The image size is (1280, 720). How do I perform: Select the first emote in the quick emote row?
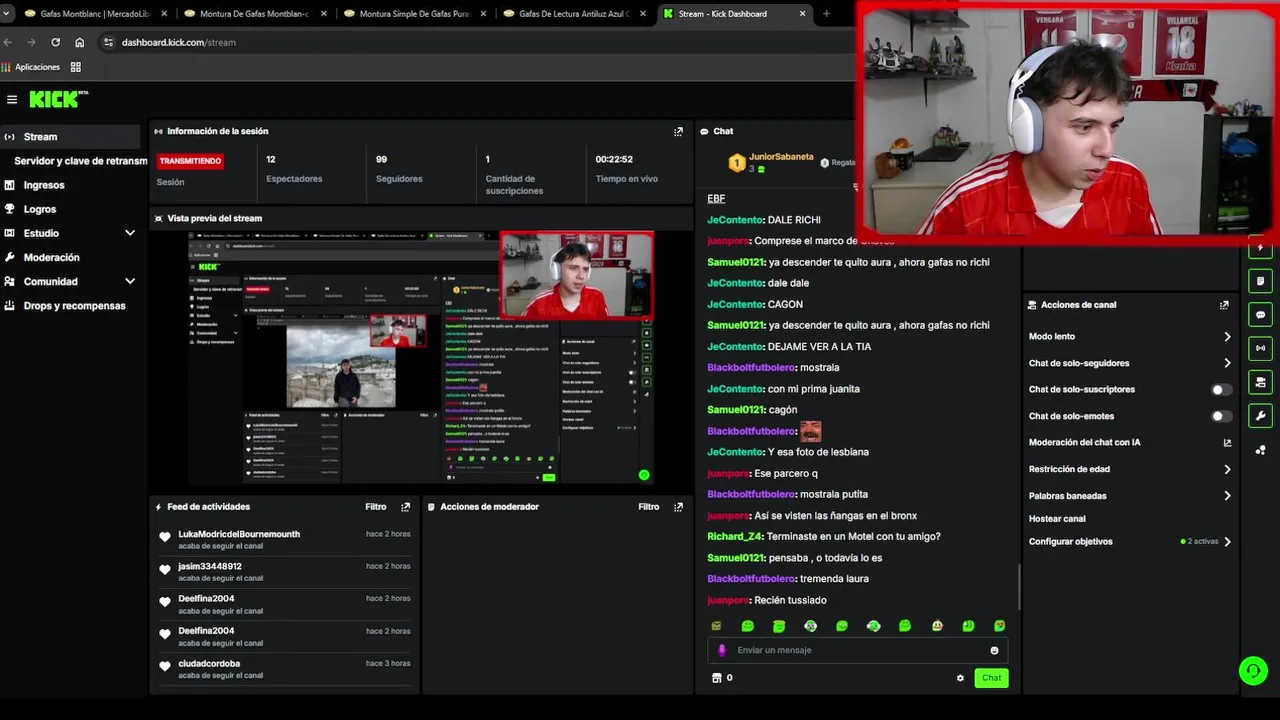(x=716, y=626)
